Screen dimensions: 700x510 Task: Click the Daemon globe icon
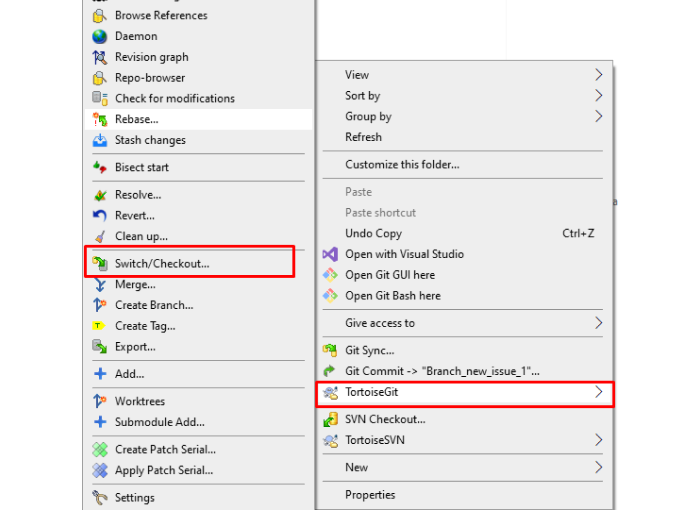pyautogui.click(x=100, y=36)
